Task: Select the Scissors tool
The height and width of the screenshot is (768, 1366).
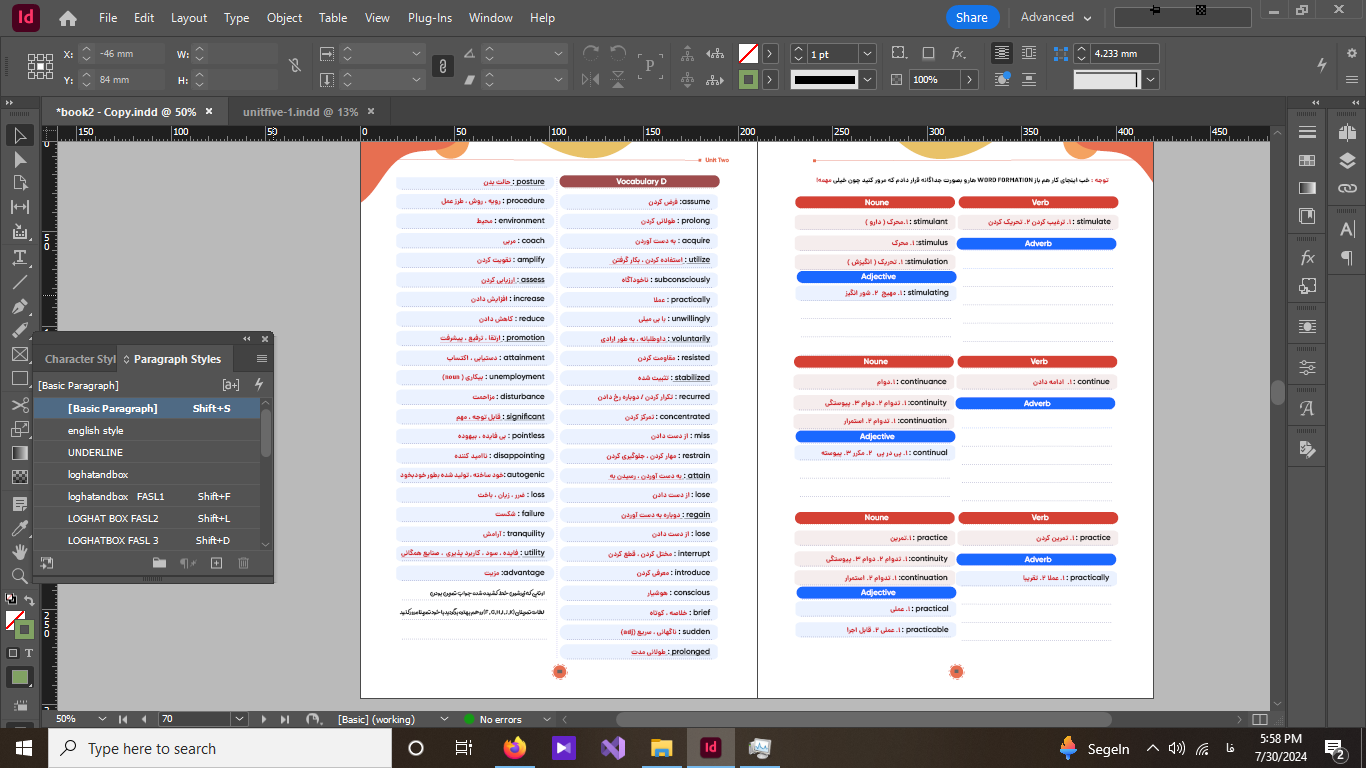Action: 20,405
